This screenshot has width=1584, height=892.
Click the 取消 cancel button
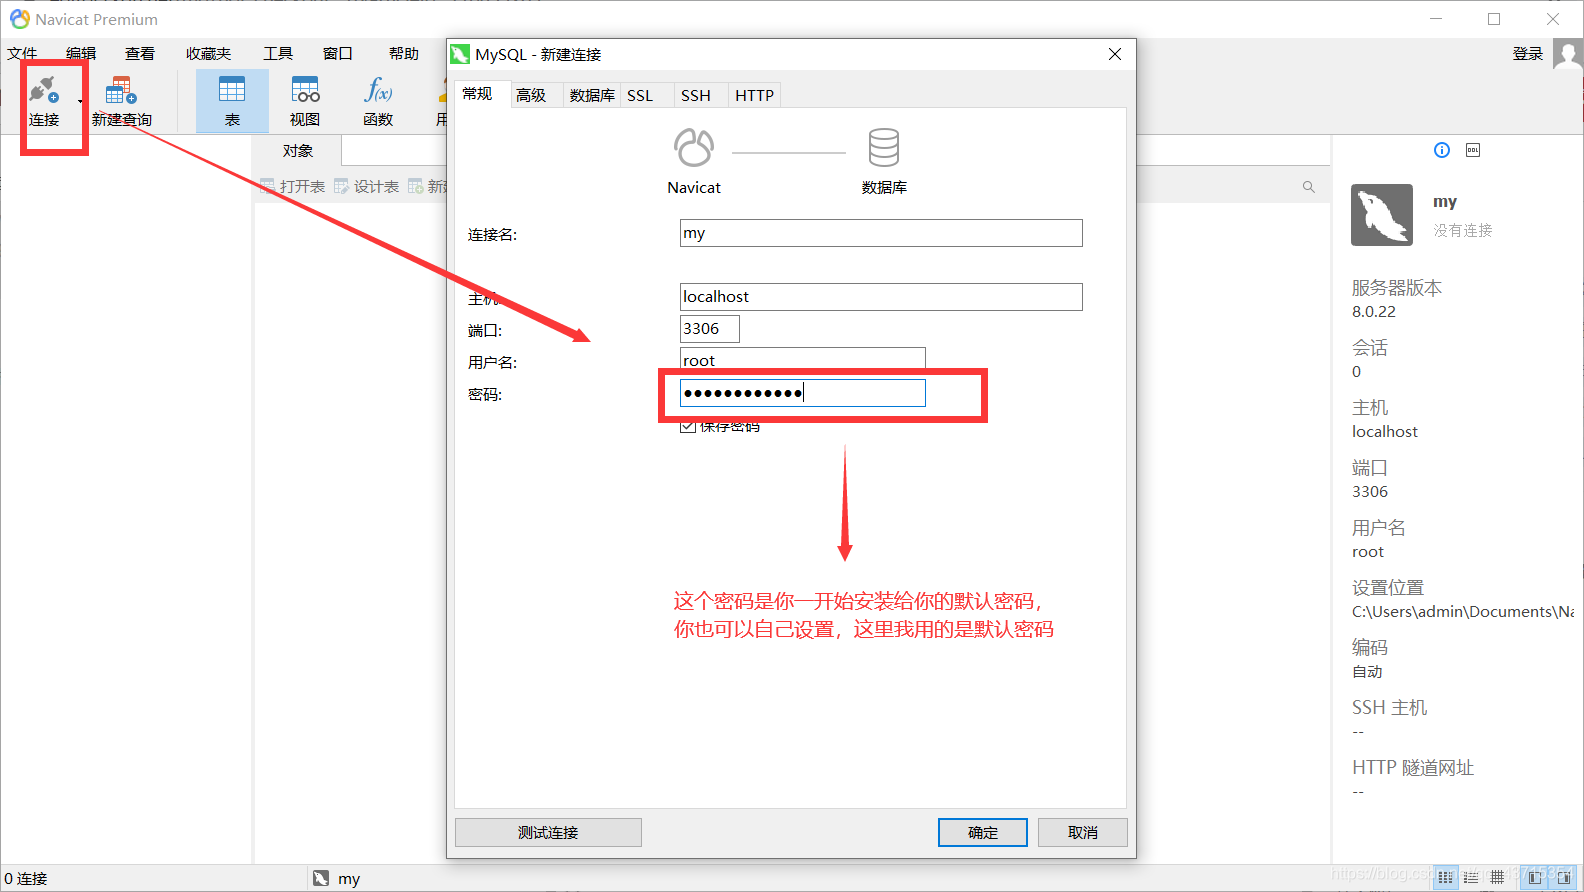1083,832
